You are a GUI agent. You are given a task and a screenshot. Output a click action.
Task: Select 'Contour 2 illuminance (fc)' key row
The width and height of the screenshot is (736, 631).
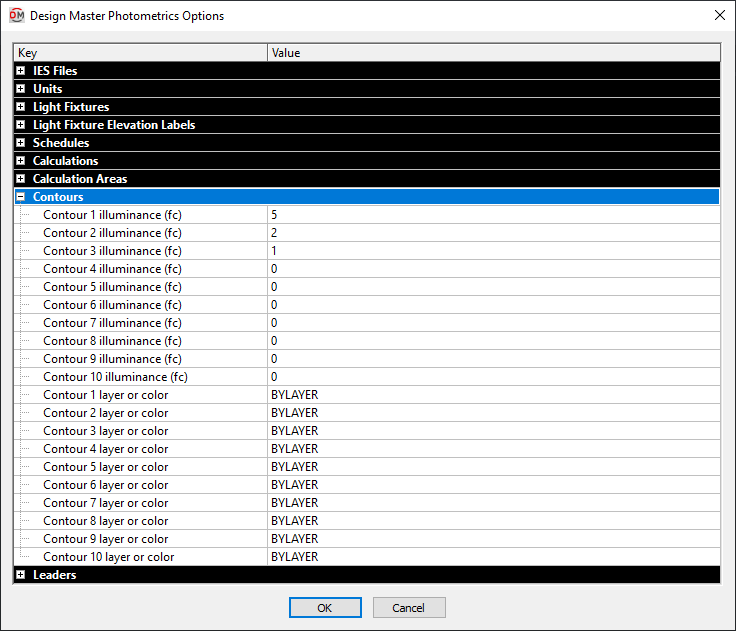tap(112, 233)
